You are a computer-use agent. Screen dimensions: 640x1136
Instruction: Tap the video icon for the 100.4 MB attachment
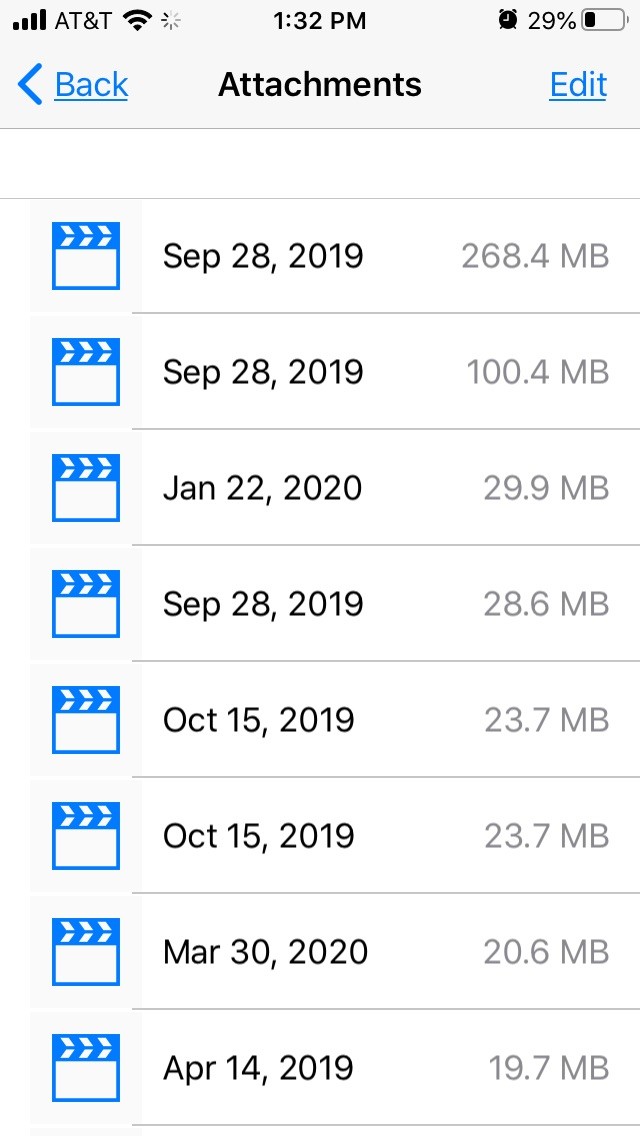pos(85,371)
